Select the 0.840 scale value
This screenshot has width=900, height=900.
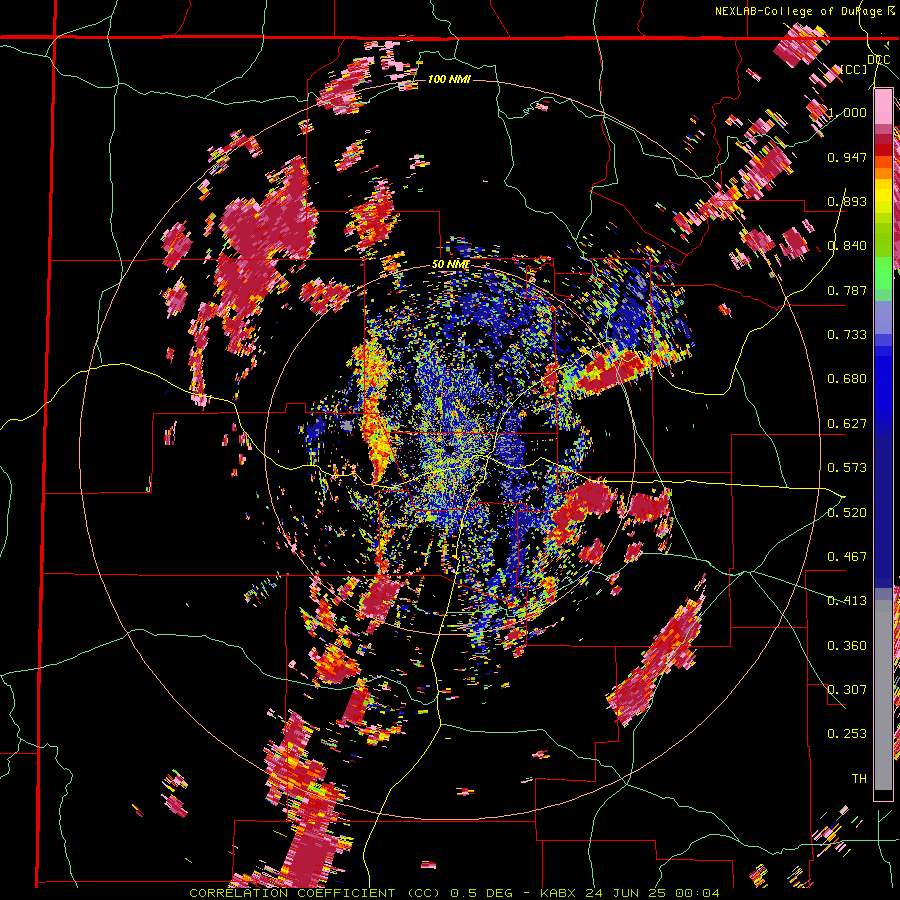847,245
